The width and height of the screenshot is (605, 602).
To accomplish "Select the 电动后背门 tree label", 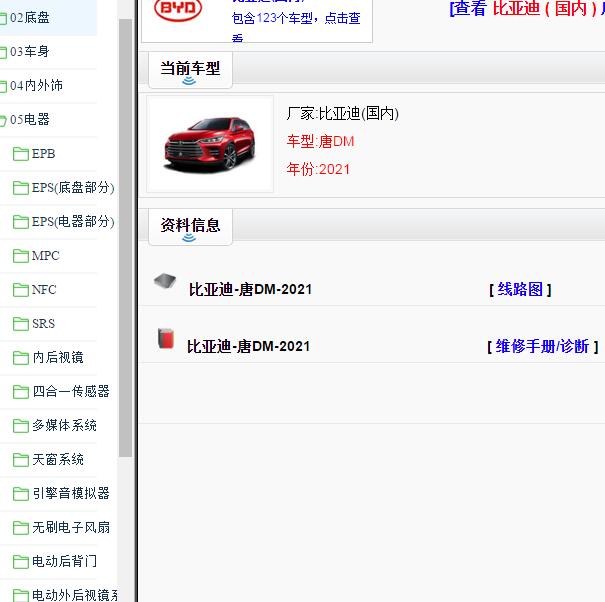I will 64,561.
